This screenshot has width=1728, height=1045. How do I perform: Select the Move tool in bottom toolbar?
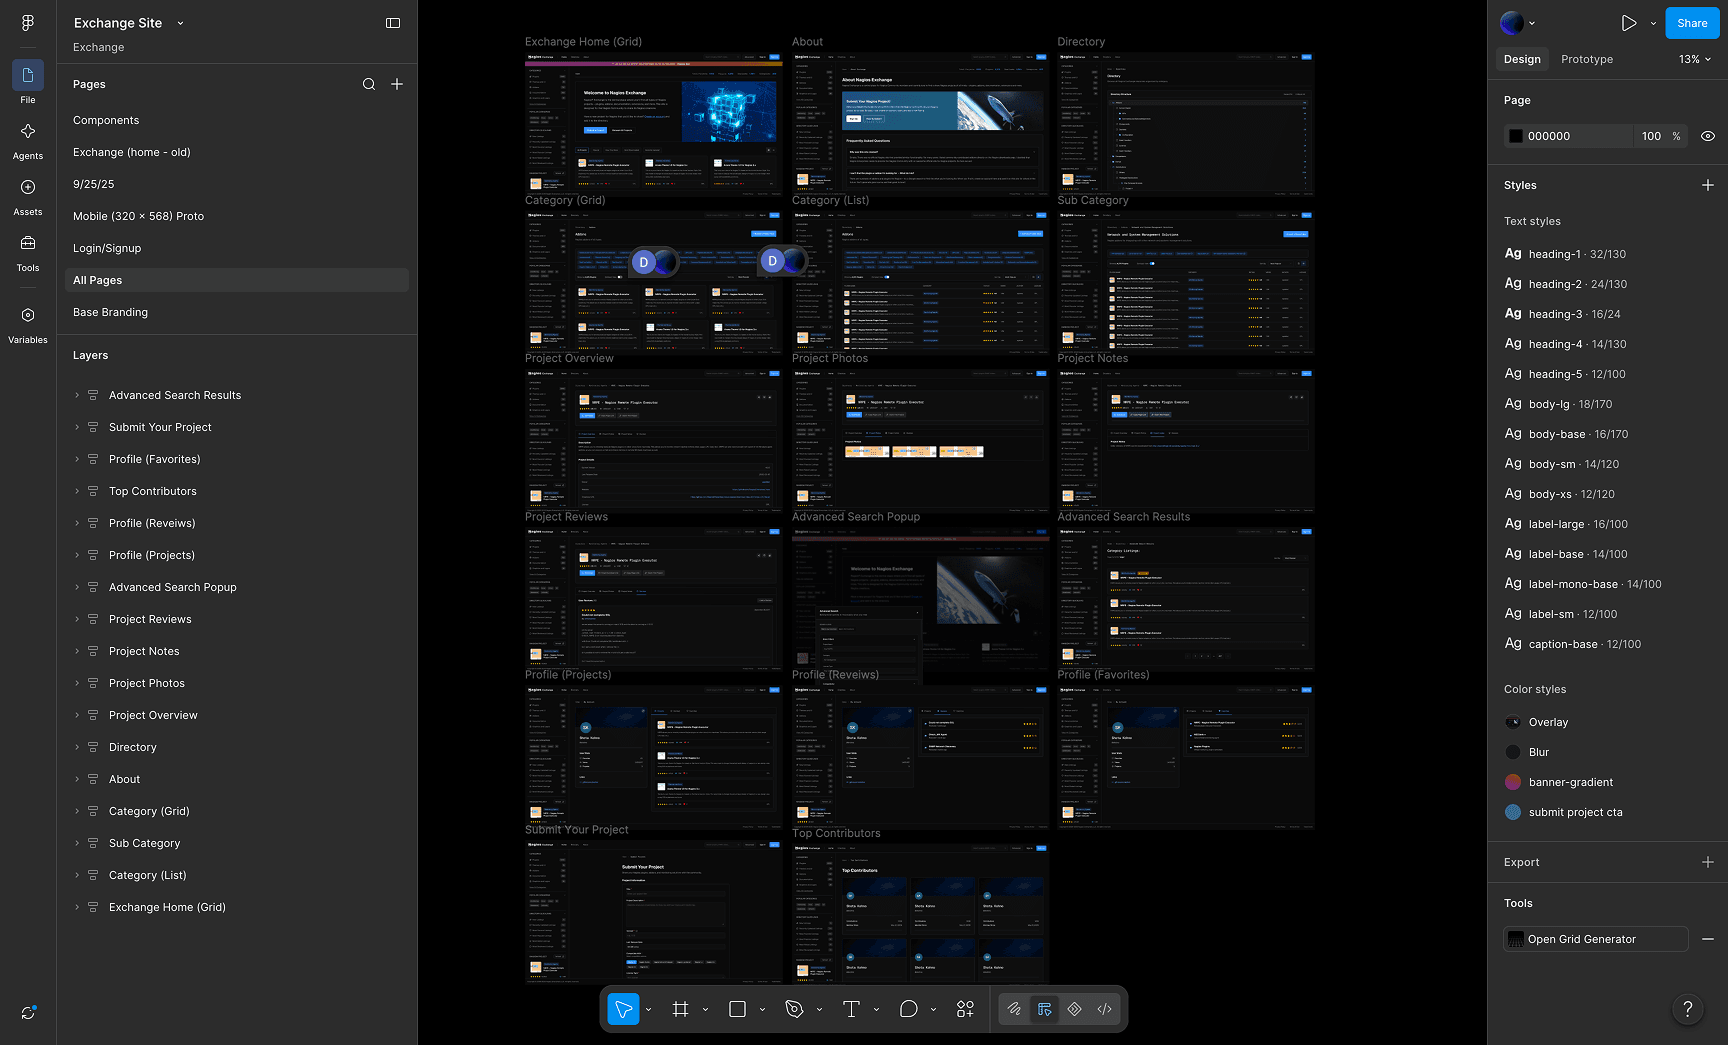pos(623,1009)
